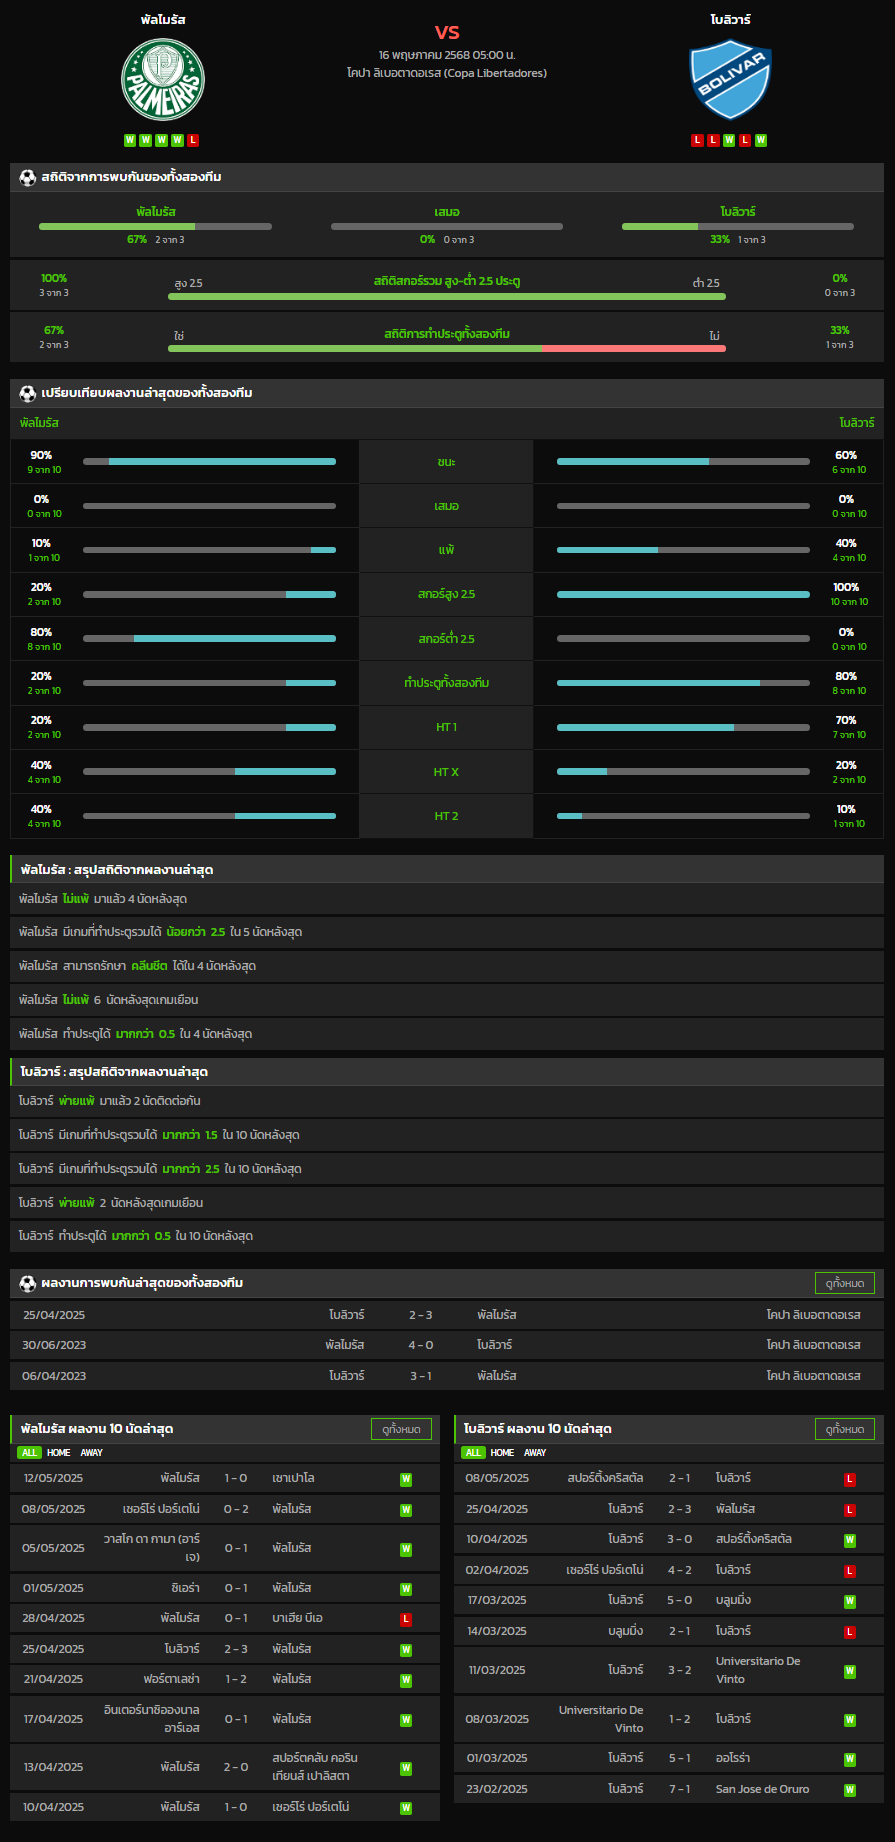Click Palmeiras 90% win value
This screenshot has width=895, height=1842.
pos(41,455)
